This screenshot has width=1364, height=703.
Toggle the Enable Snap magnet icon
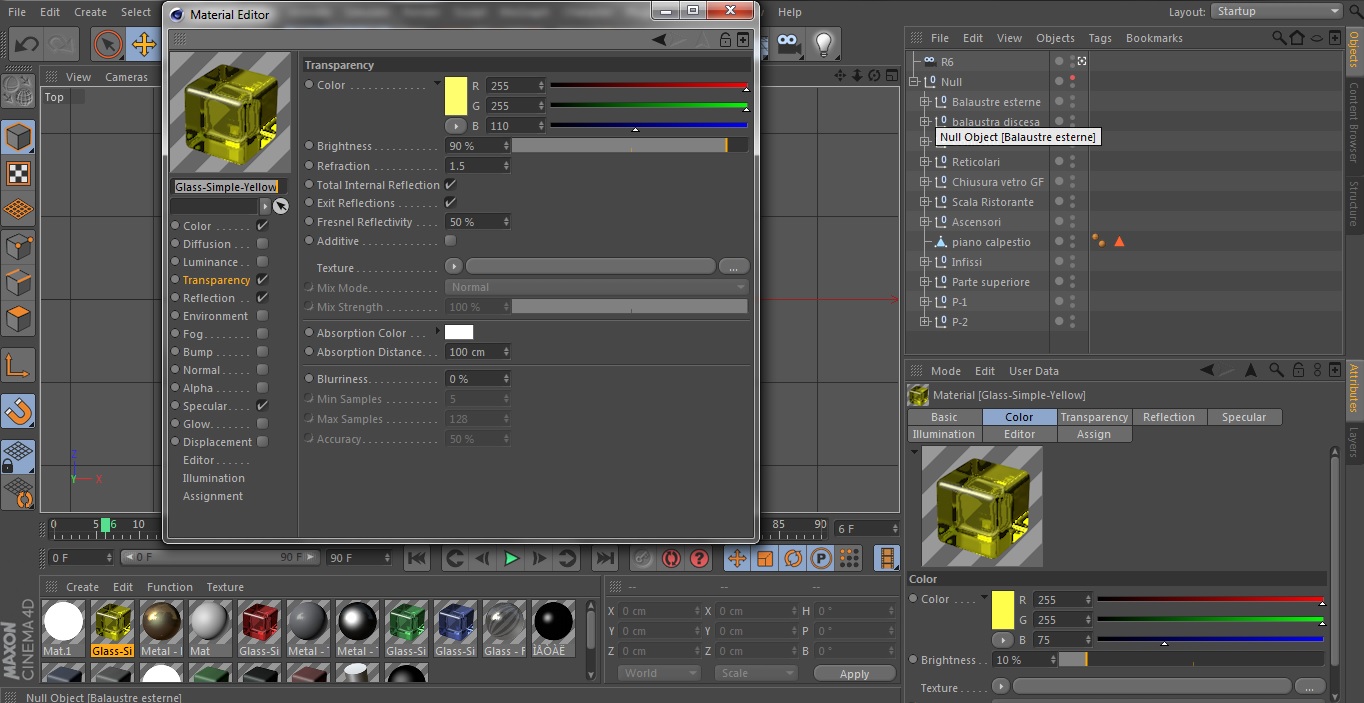click(x=18, y=411)
